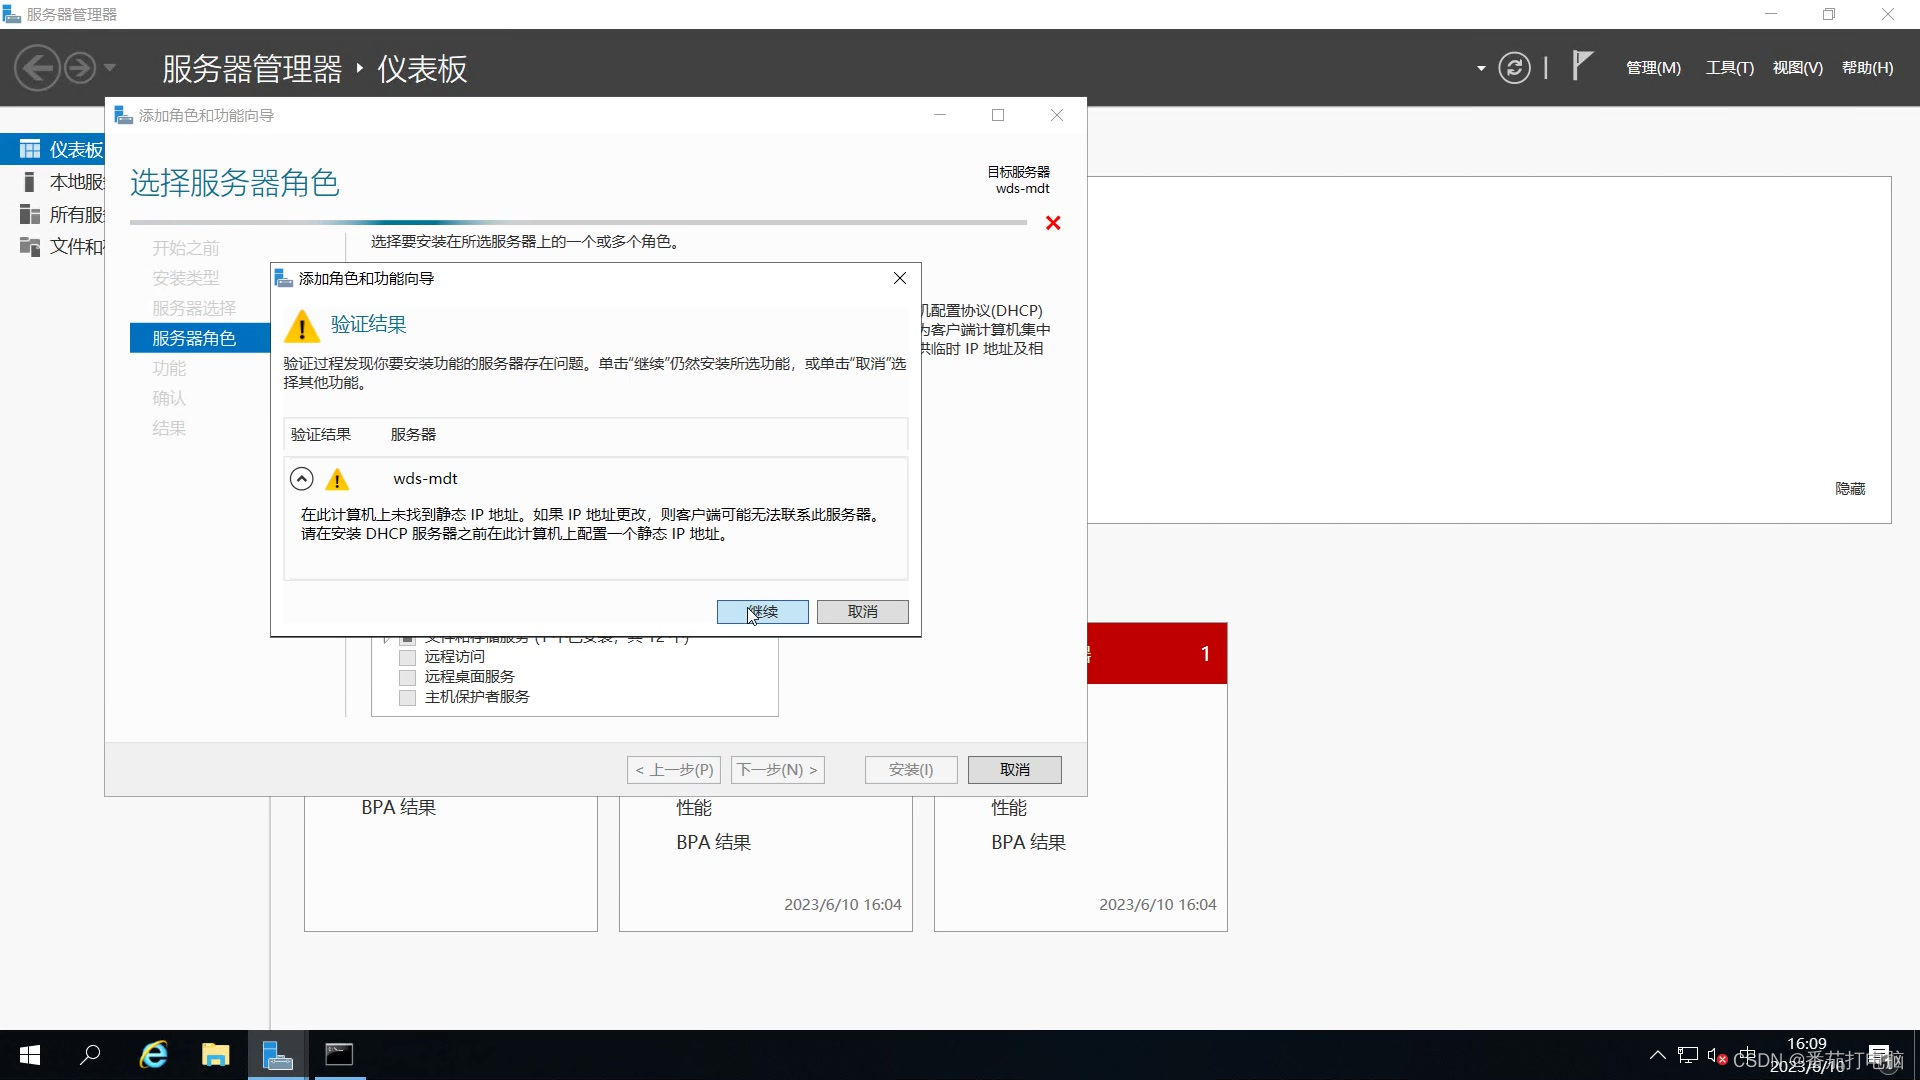
Task: Click the 隐藏 link in welcome panel
Action: coord(1850,488)
